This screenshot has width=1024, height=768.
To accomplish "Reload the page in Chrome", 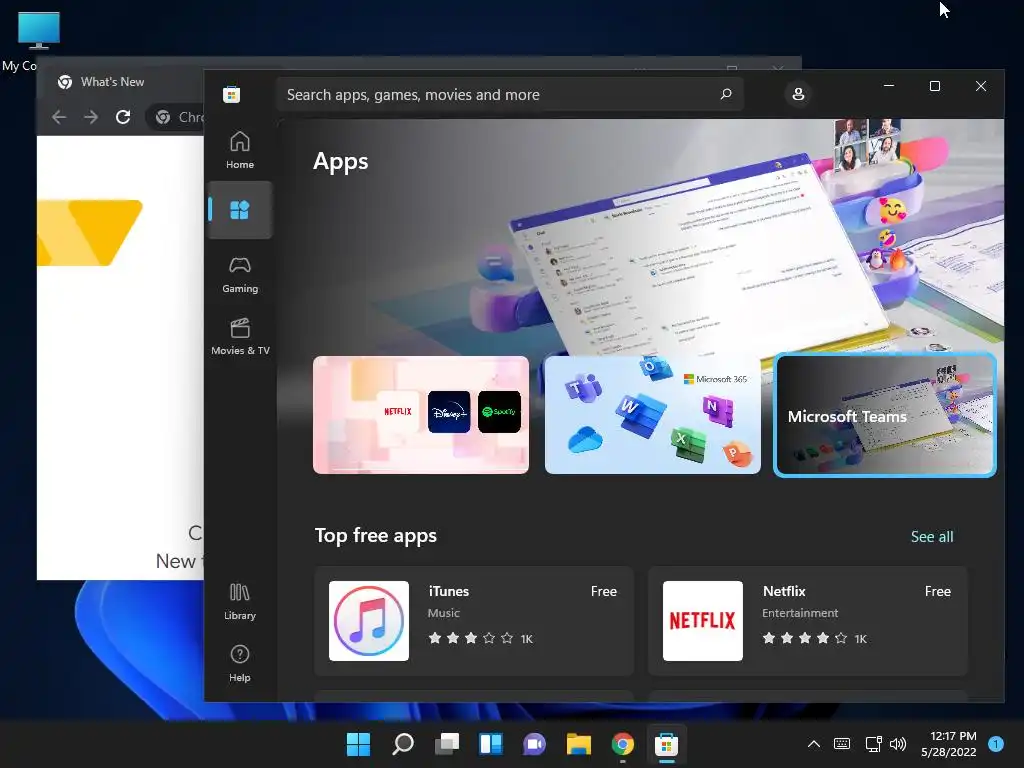I will tap(123, 117).
